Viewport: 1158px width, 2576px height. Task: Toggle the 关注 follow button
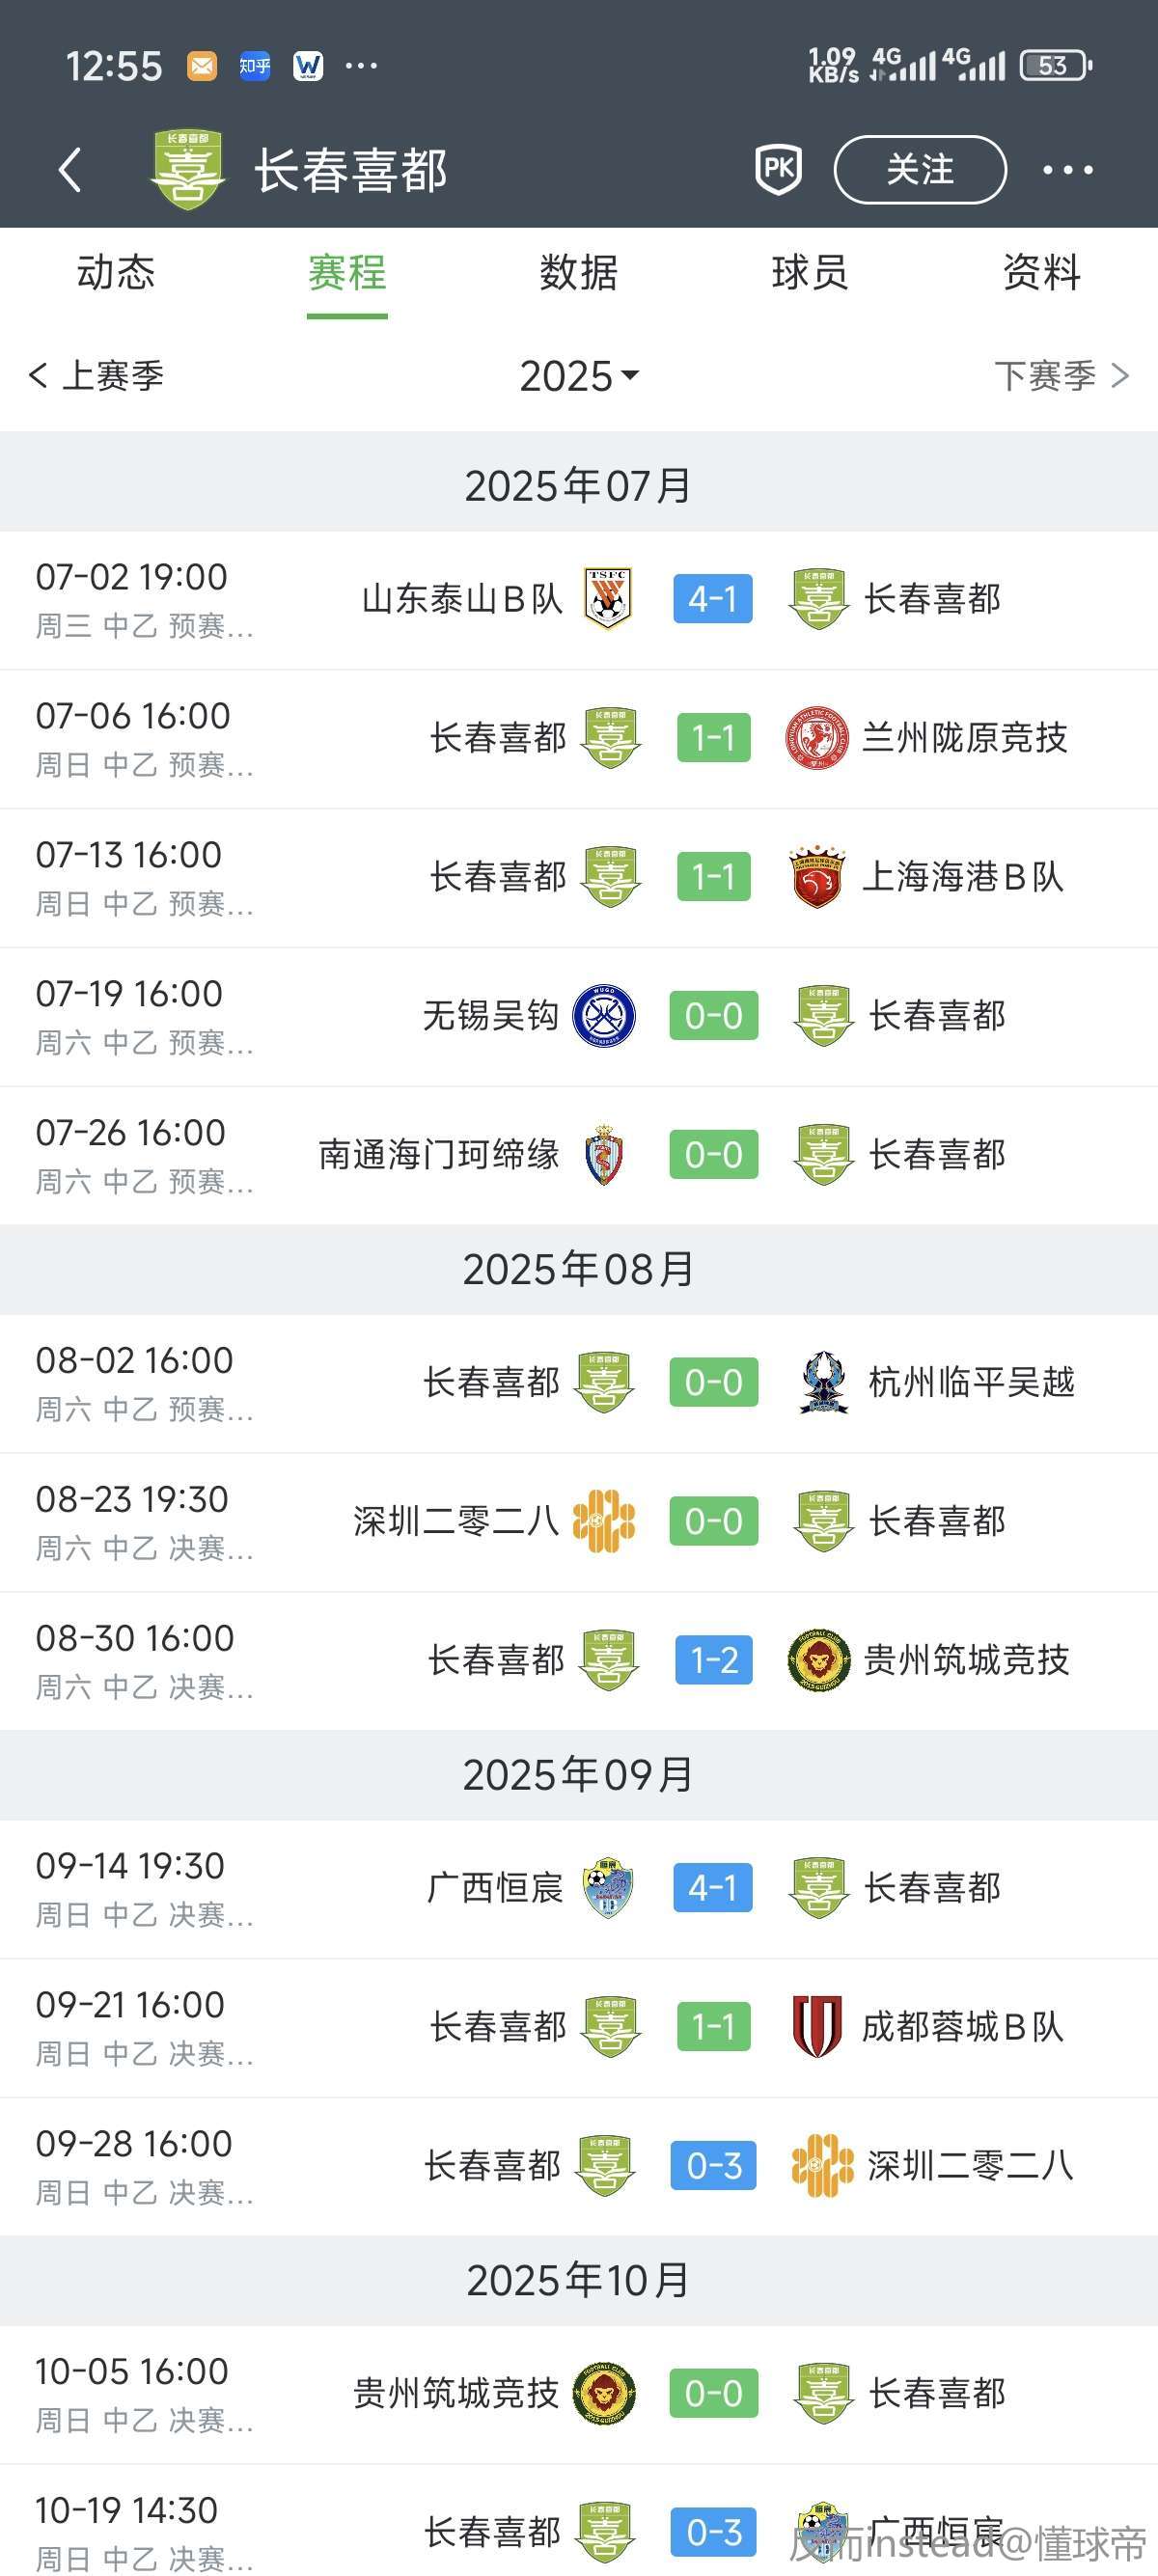pyautogui.click(x=920, y=170)
